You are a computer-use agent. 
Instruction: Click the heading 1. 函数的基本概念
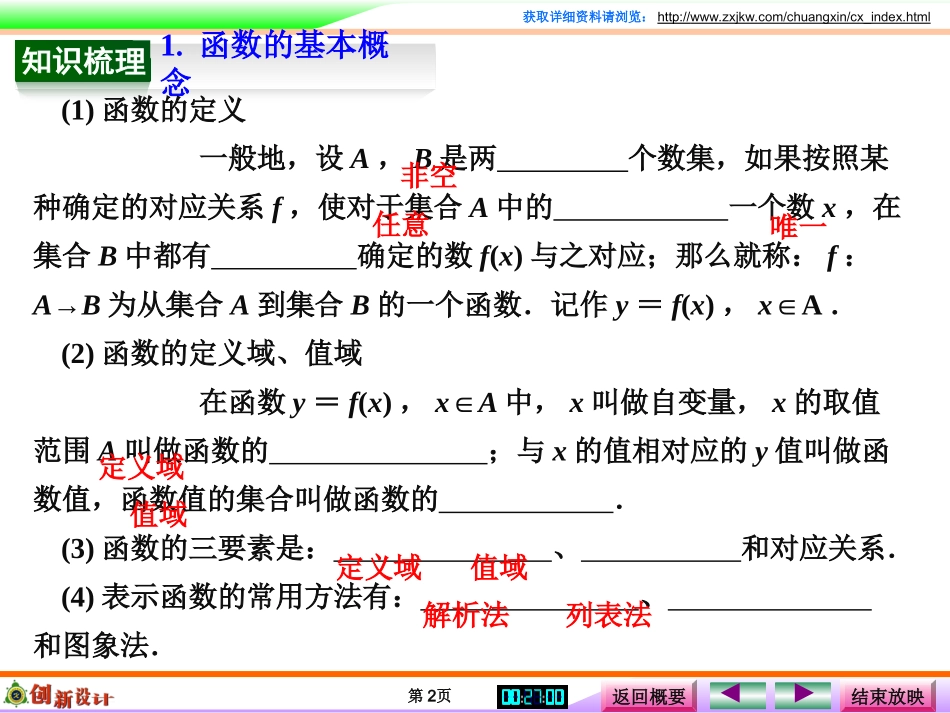point(274,62)
